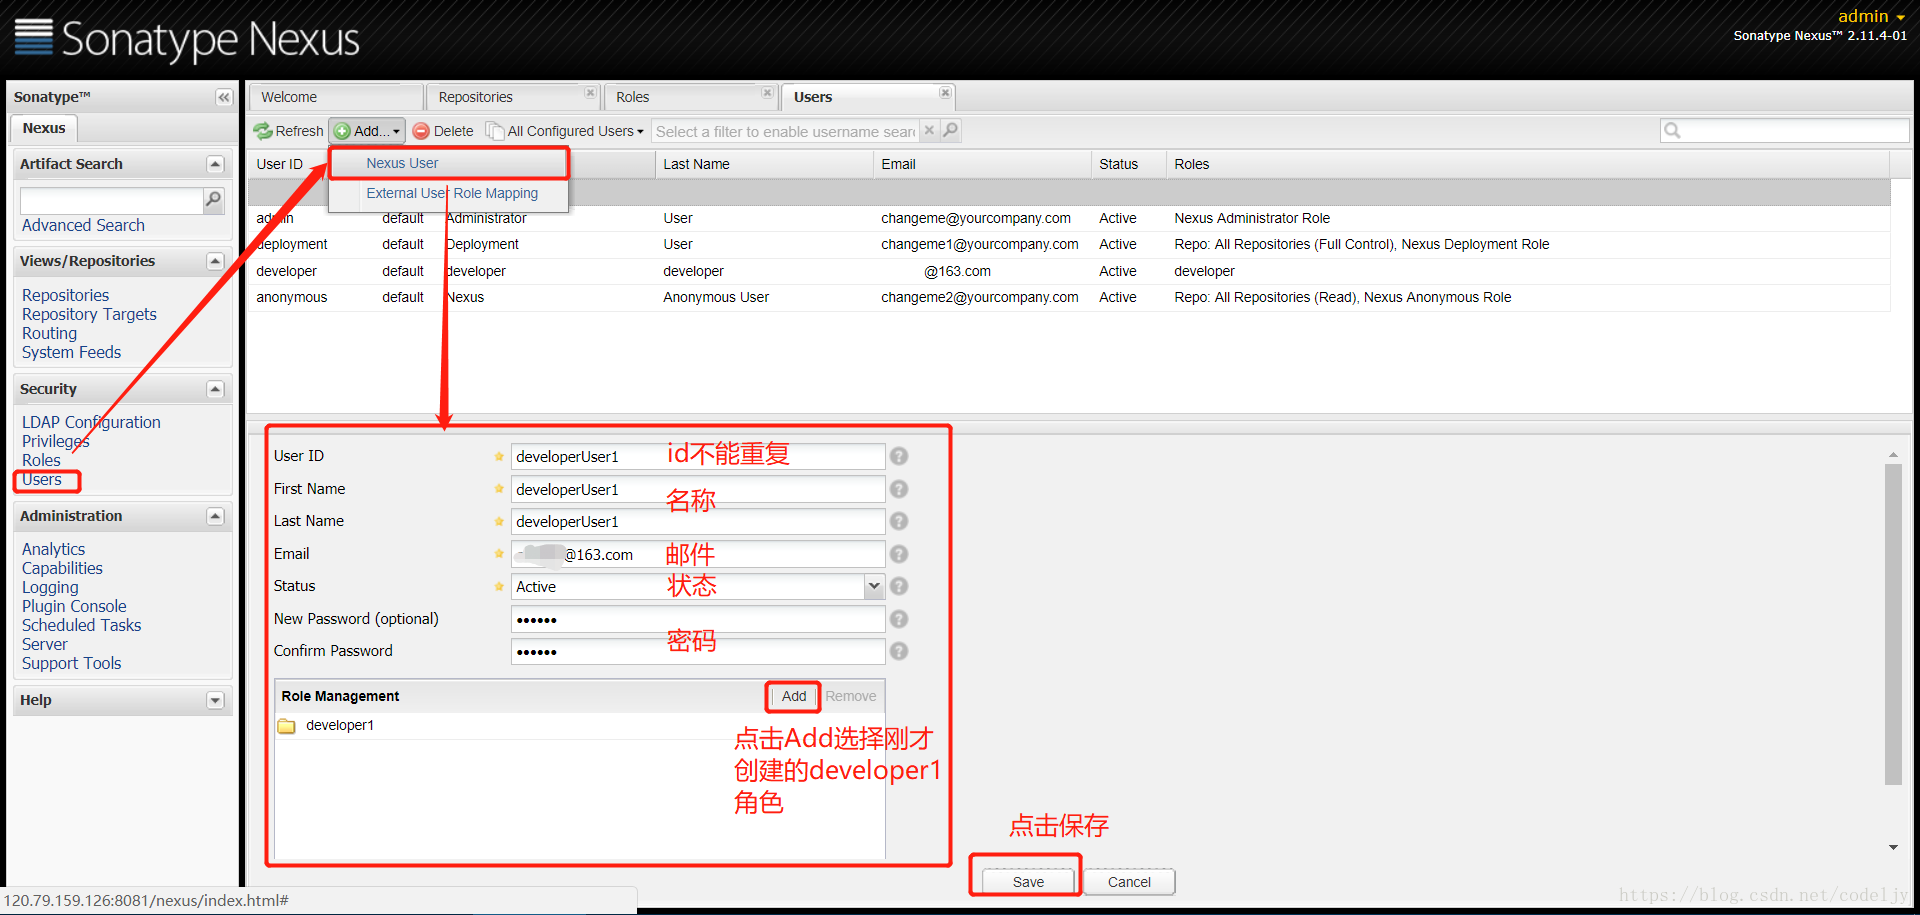Click the help icon beside Status field
The image size is (1920, 915).
899,586
